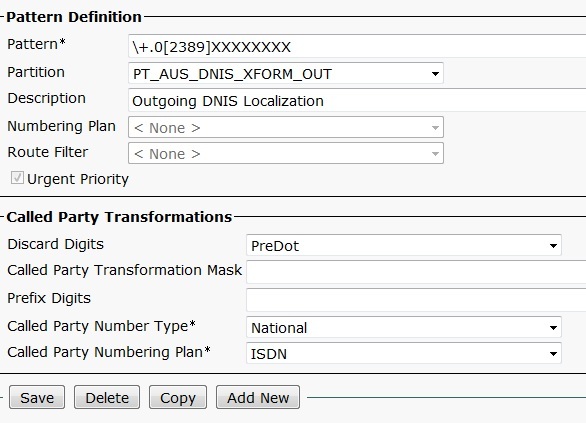Screen dimensions: 586x423
Task: Click the Copy button
Action: click(x=178, y=397)
